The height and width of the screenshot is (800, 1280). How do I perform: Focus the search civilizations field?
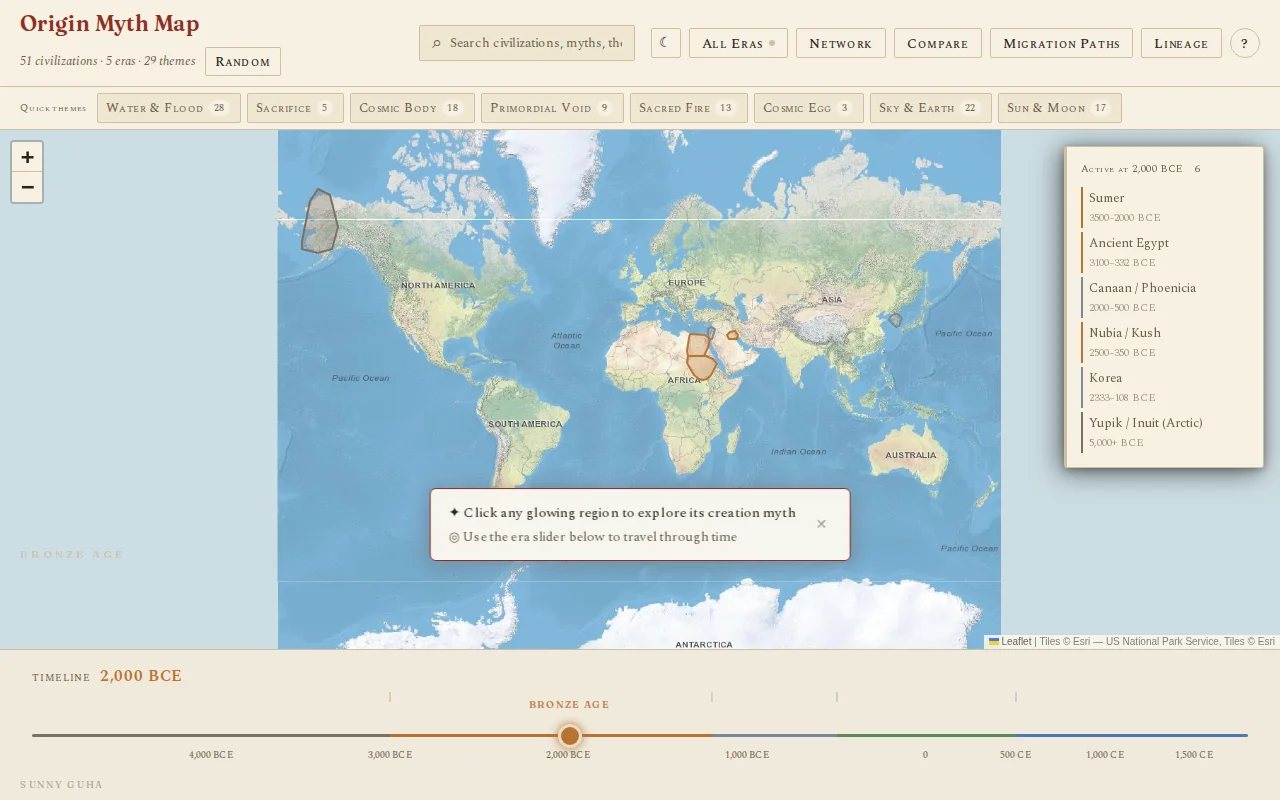(x=527, y=43)
